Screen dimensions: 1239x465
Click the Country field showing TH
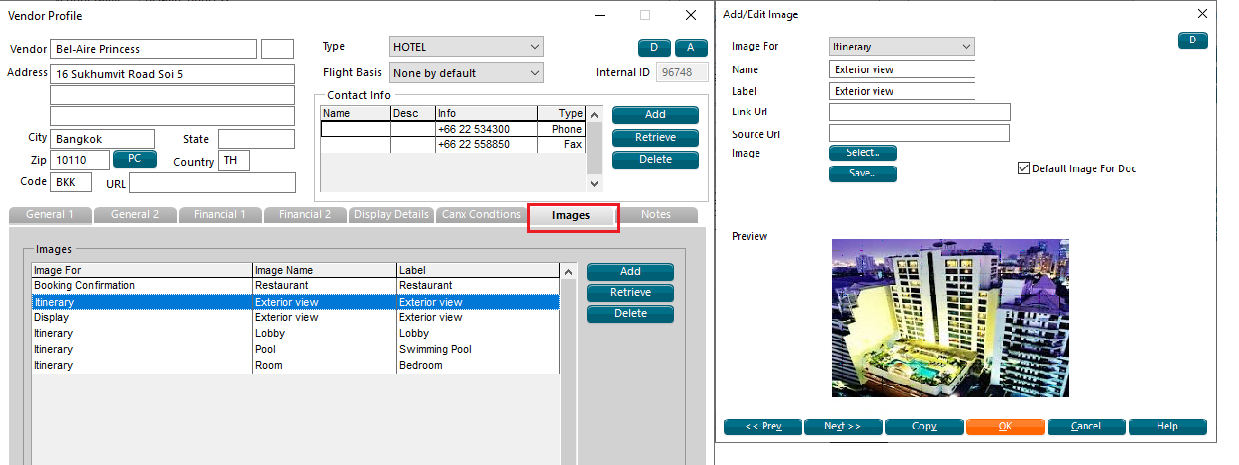click(234, 161)
